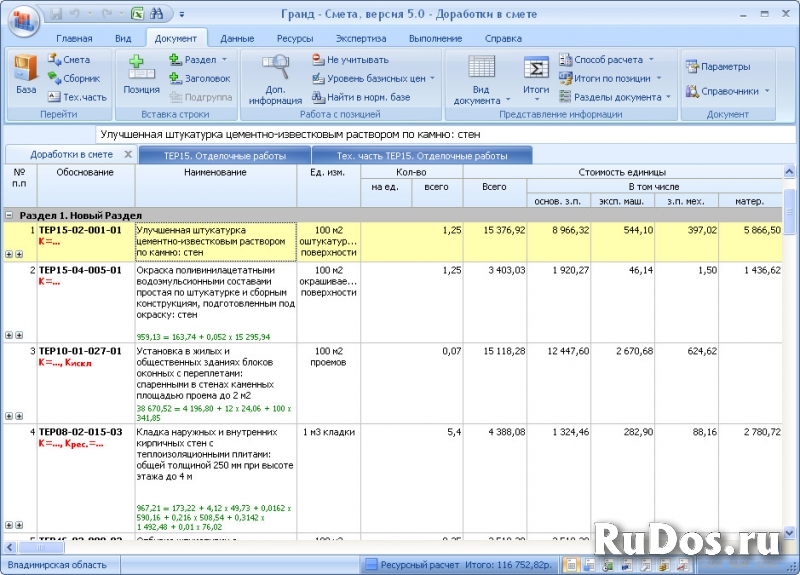Screen dimensions: 800x575
Task: Collapse the Раздел 1. Новый Раздел section
Action: (x=9, y=215)
